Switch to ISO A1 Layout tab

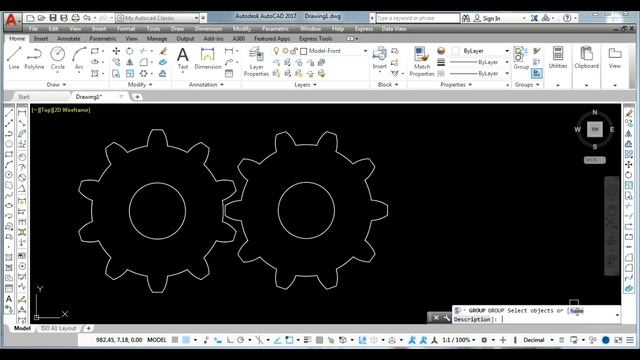[58, 328]
